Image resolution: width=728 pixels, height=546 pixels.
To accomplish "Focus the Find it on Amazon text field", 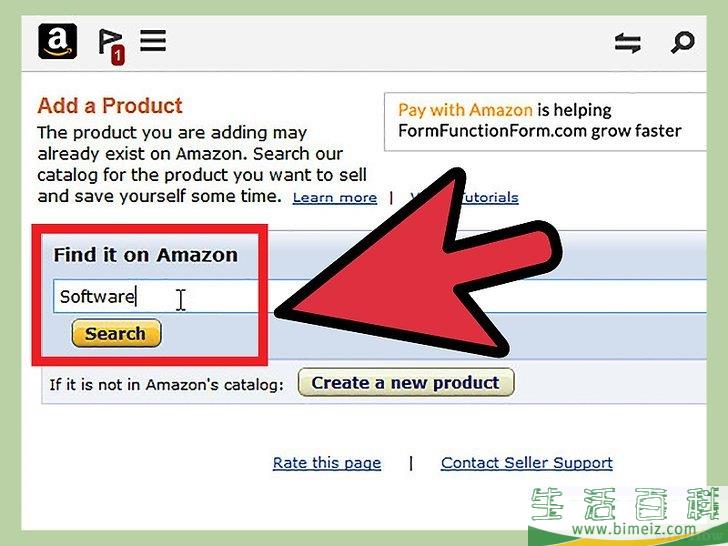I will coord(380,296).
